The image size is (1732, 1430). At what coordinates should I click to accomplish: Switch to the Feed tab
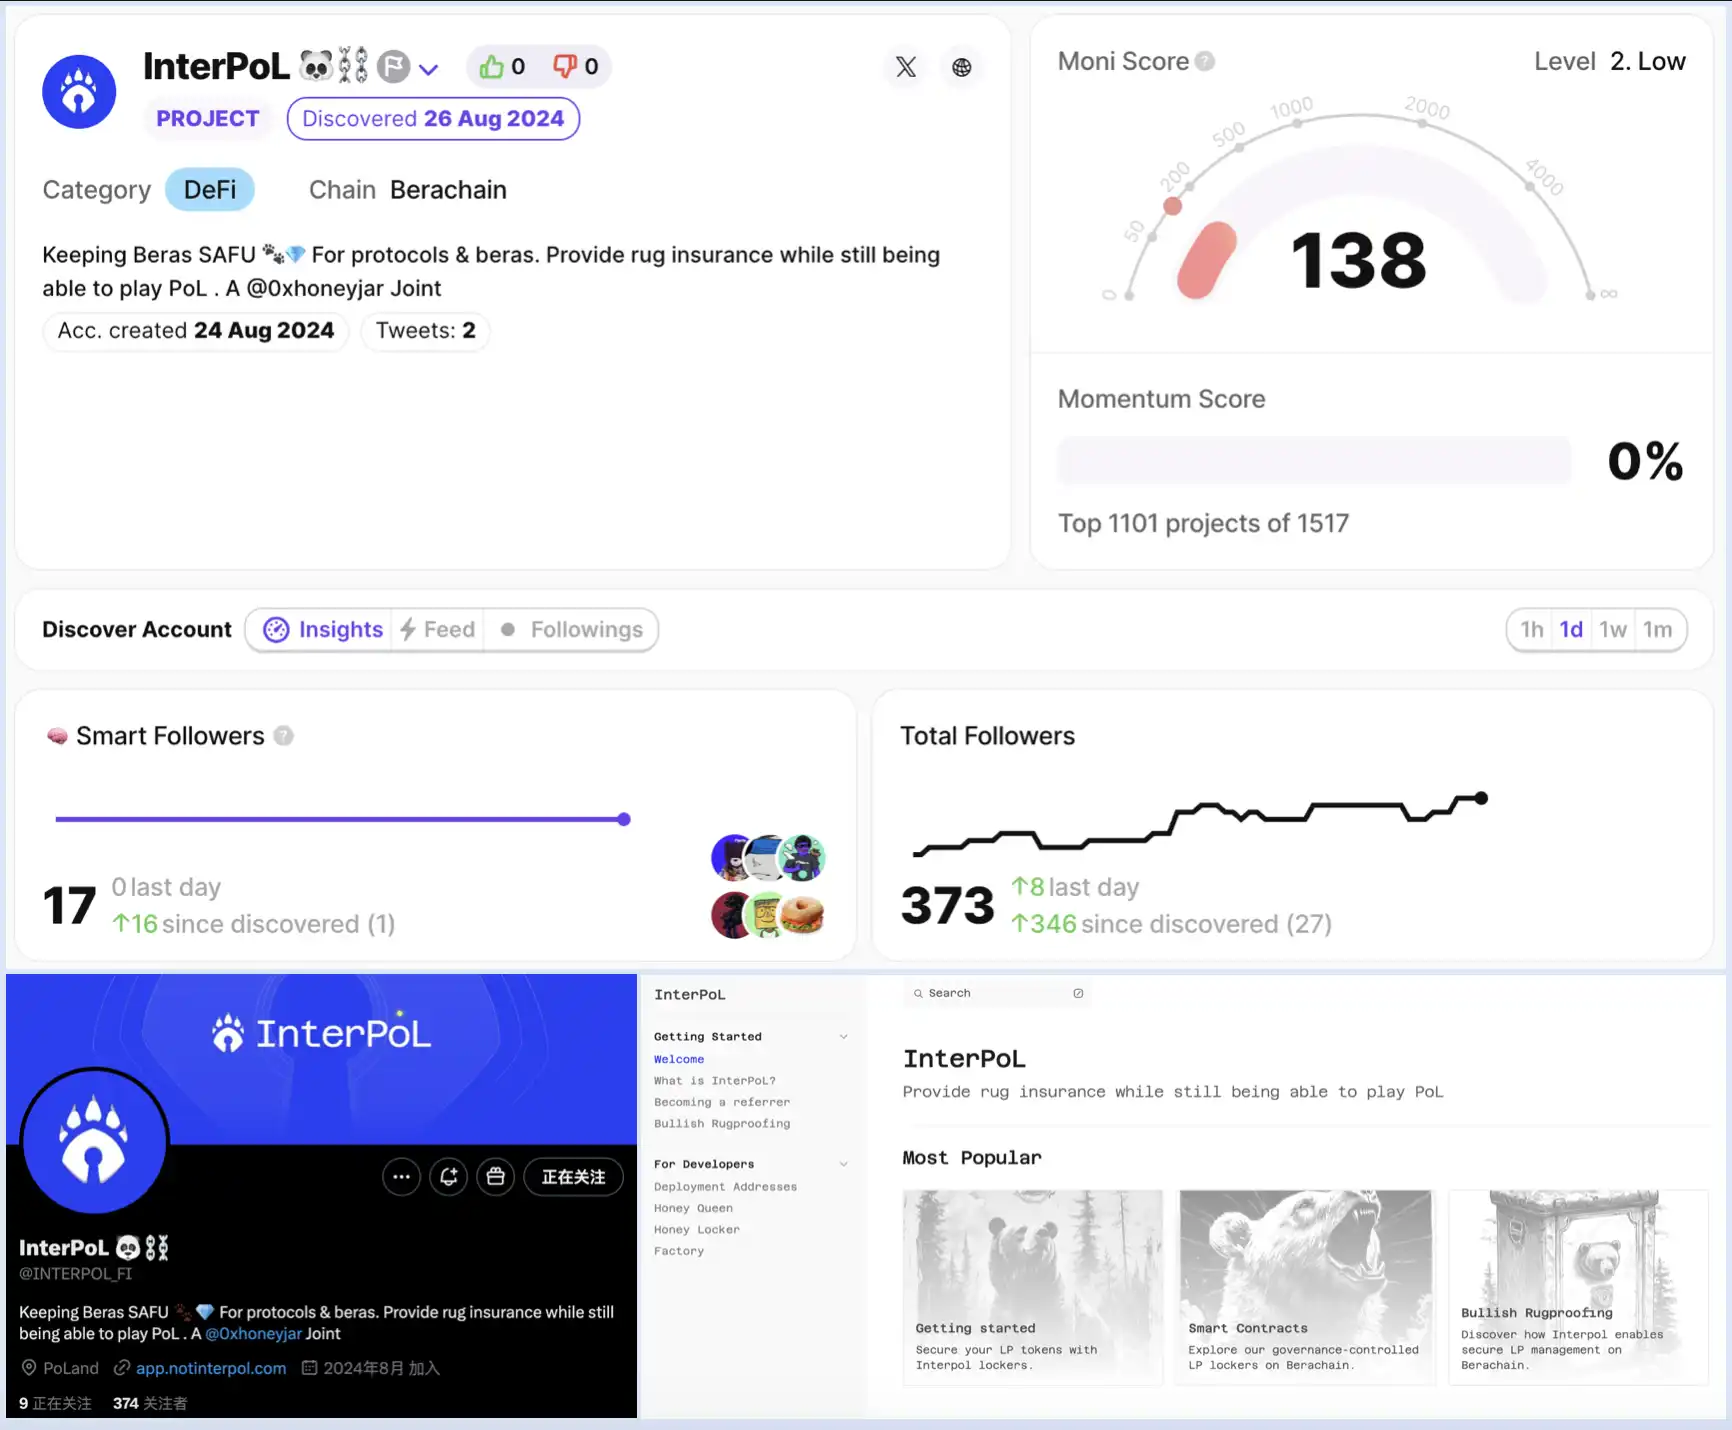(438, 630)
